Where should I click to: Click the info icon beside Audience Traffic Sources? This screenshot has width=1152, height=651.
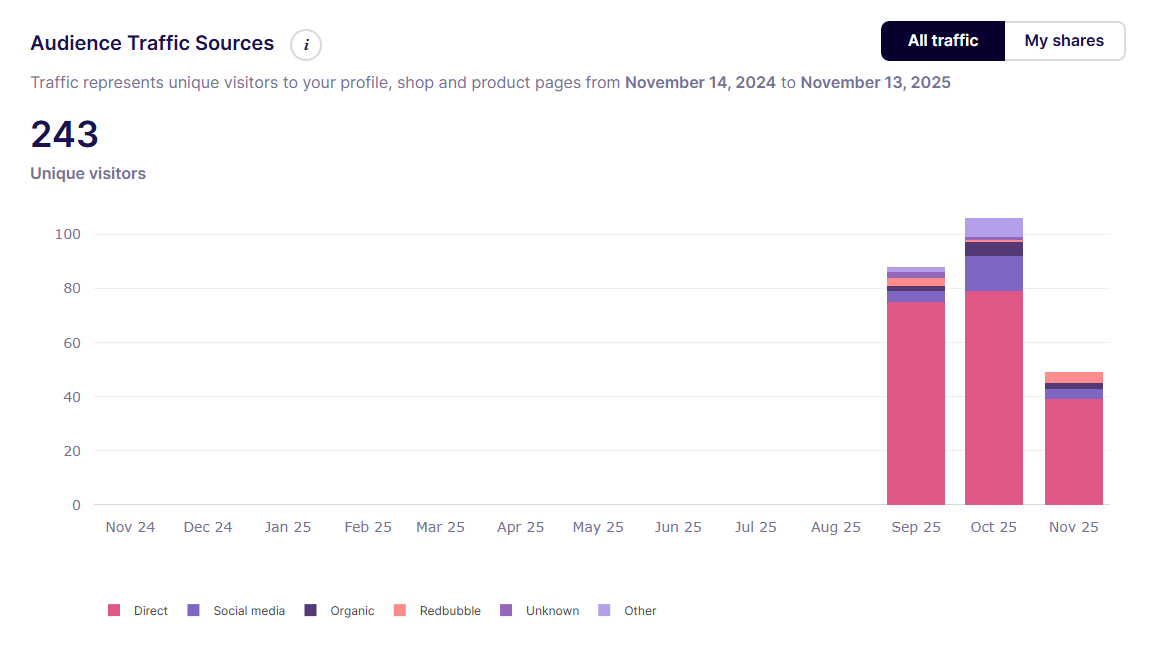306,45
